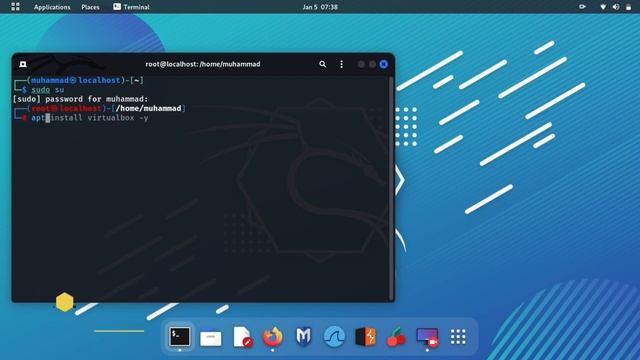Open the Terminal menu in top bar
This screenshot has width=640, height=360.
click(131, 7)
